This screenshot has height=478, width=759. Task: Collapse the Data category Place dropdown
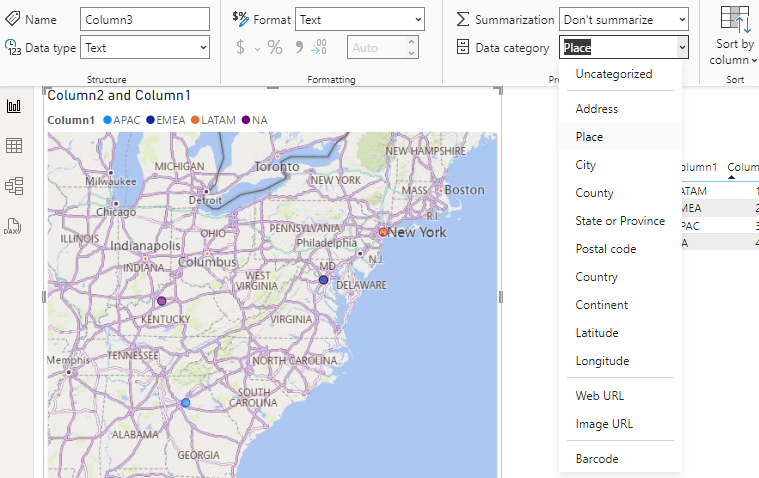(682, 47)
